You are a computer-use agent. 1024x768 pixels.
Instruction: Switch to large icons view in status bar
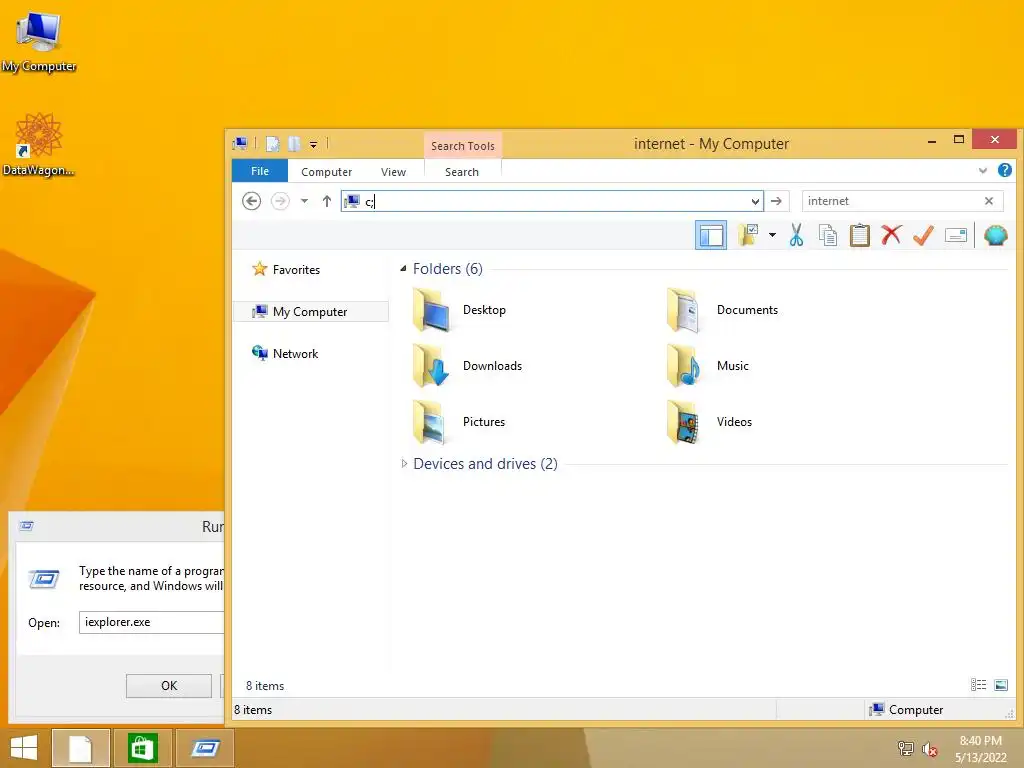(1000, 684)
